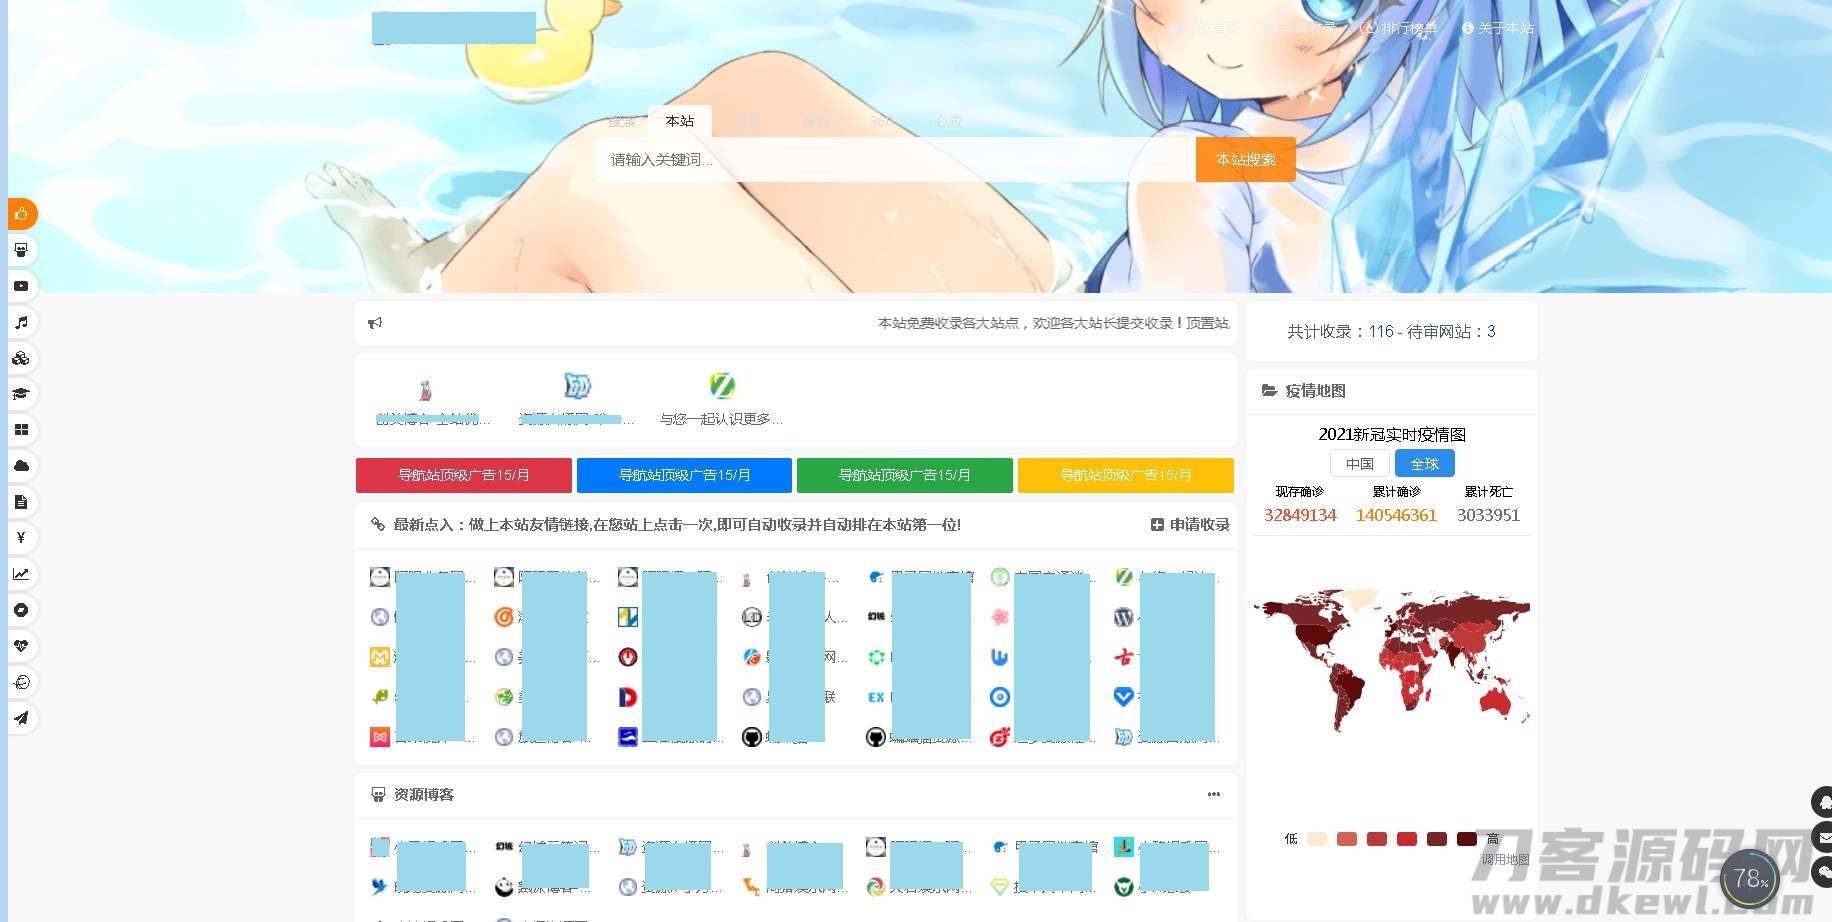1832x922 pixels.
Task: Open the cloud category icon in sidebar
Action: click(21, 466)
